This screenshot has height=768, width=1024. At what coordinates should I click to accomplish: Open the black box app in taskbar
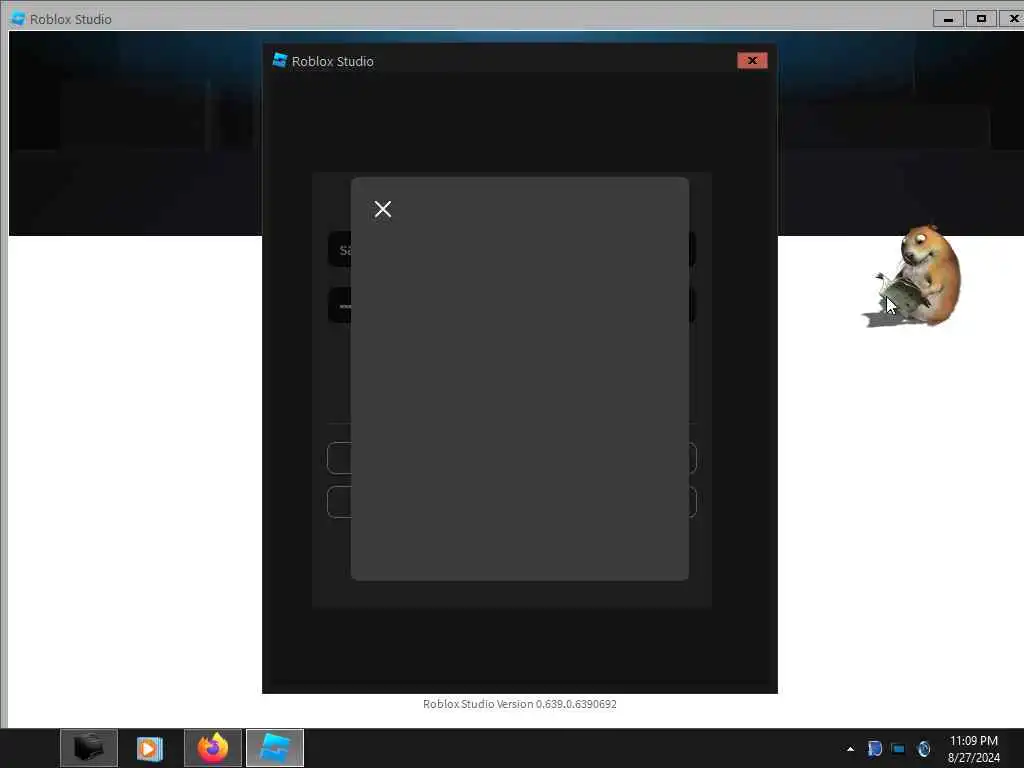(89, 748)
